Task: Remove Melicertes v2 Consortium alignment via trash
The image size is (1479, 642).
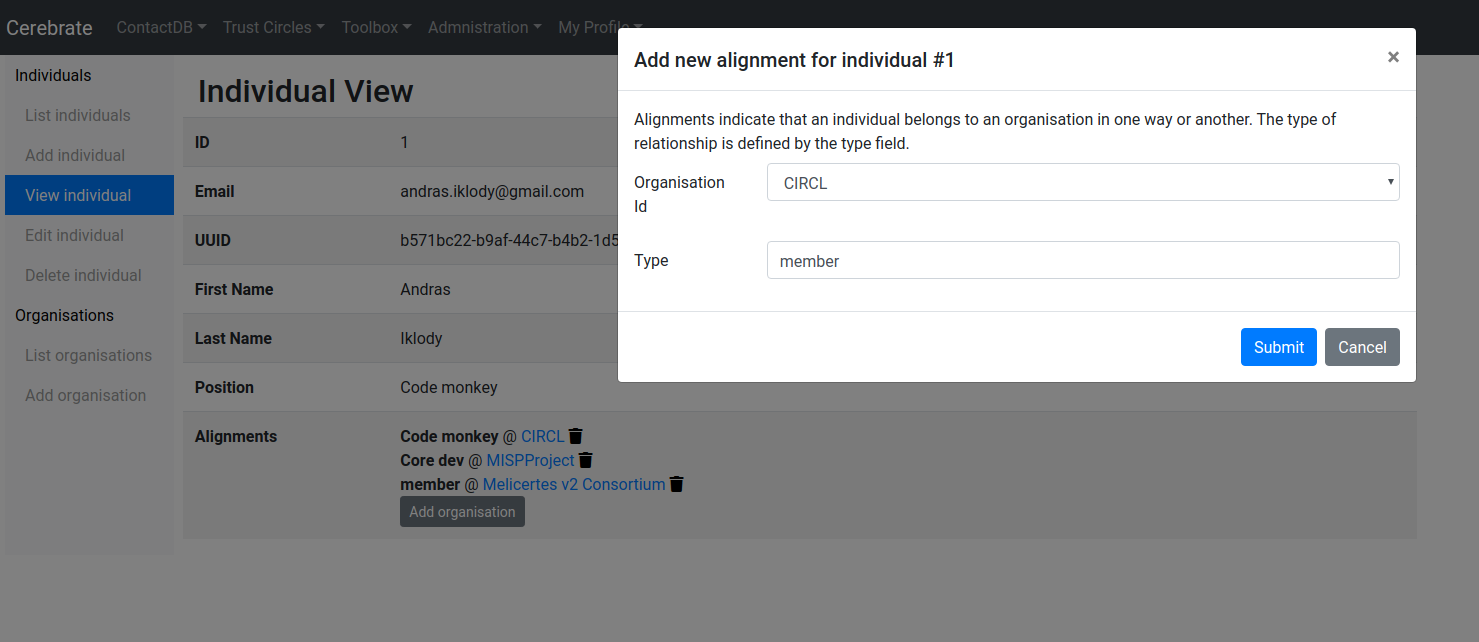Action: (677, 484)
